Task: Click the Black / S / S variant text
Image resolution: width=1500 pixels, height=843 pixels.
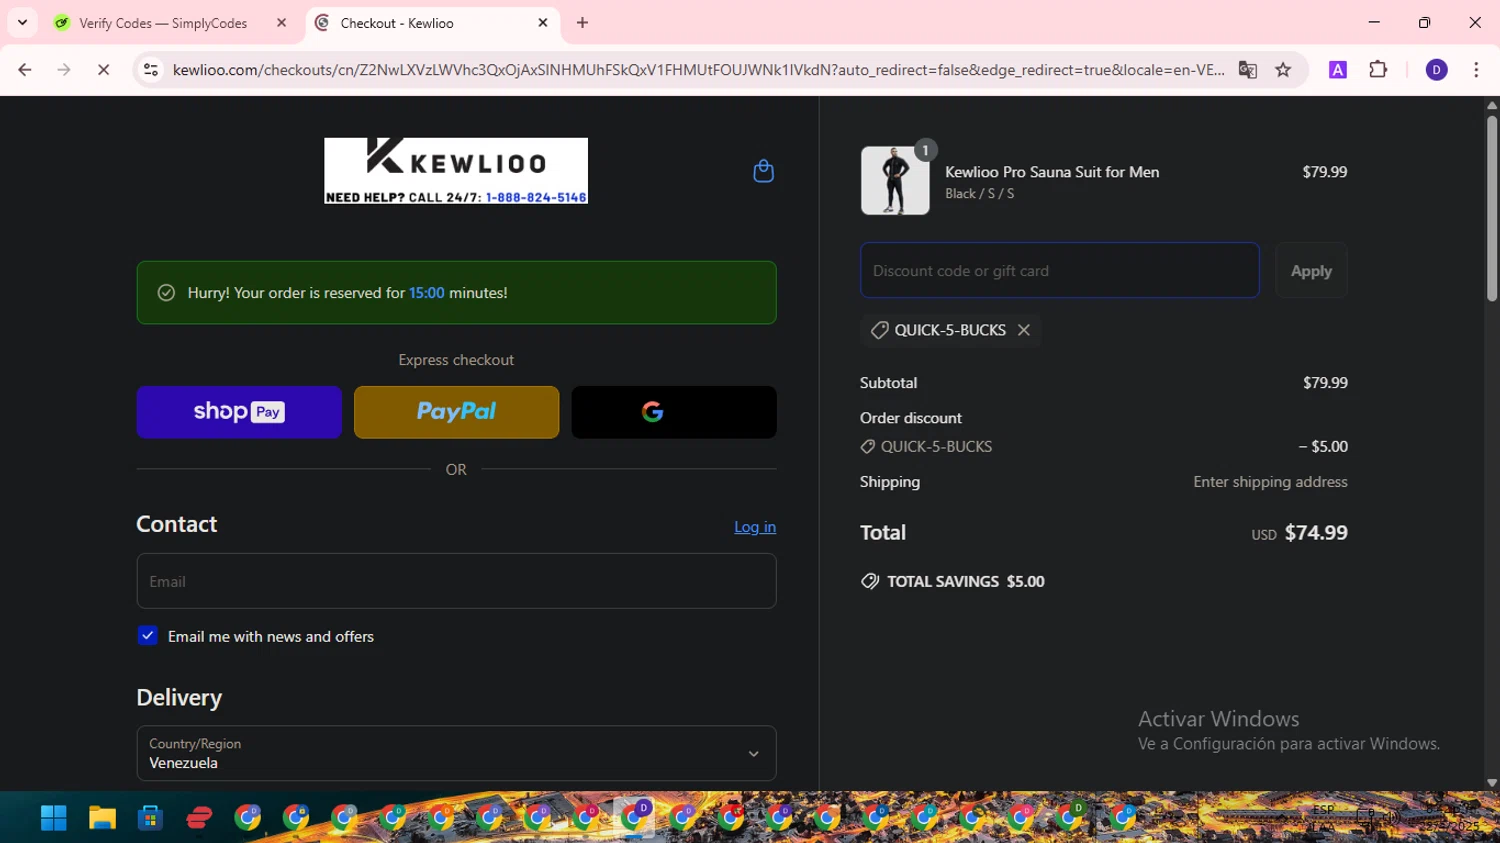Action: click(x=980, y=194)
